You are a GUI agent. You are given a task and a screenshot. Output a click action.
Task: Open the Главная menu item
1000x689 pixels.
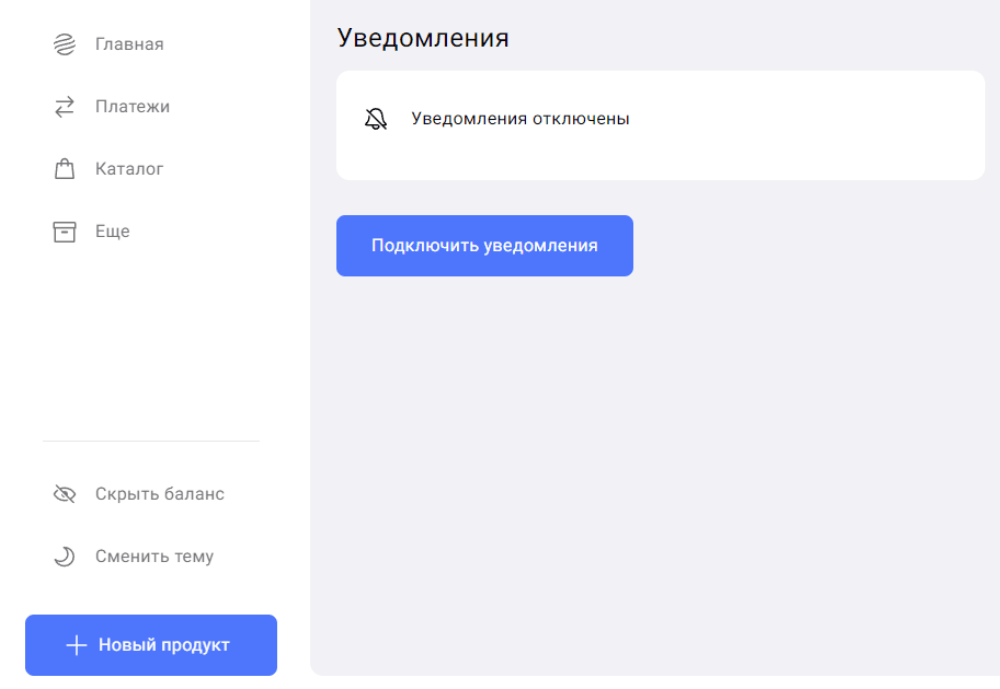coord(129,44)
